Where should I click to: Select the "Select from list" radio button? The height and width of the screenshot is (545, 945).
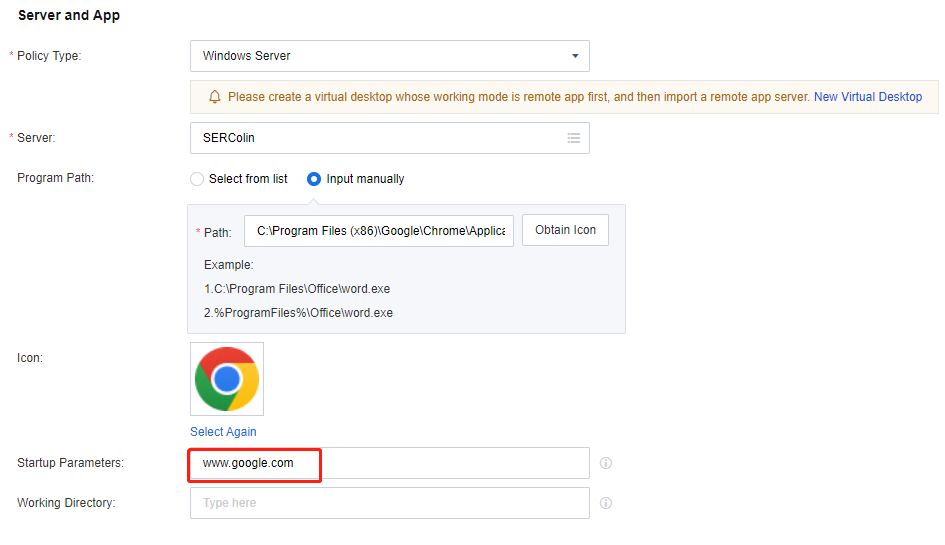pyautogui.click(x=197, y=179)
